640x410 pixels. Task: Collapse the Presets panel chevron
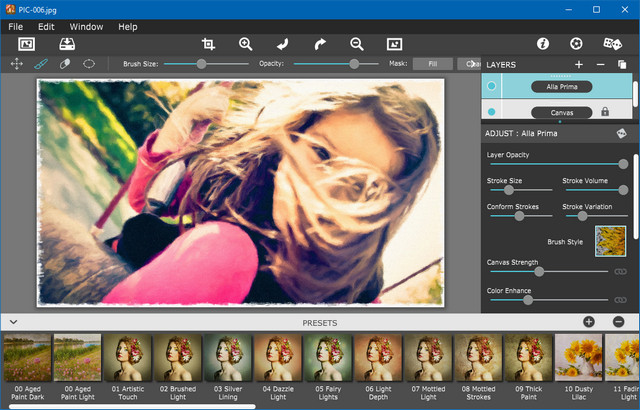coord(13,322)
